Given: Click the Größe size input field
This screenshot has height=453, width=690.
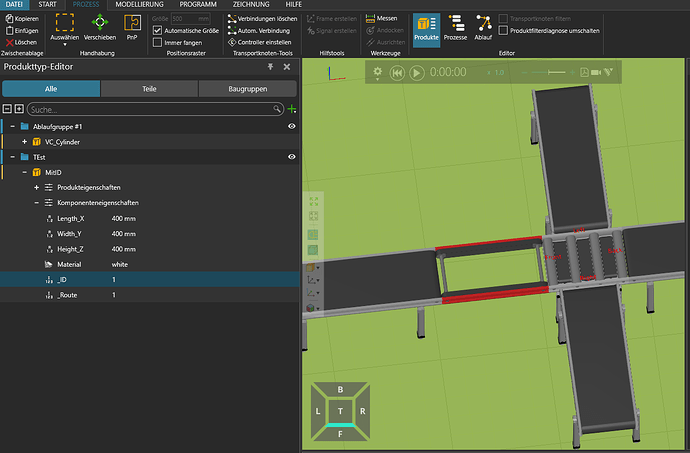Looking at the screenshot, I should pyautogui.click(x=191, y=18).
